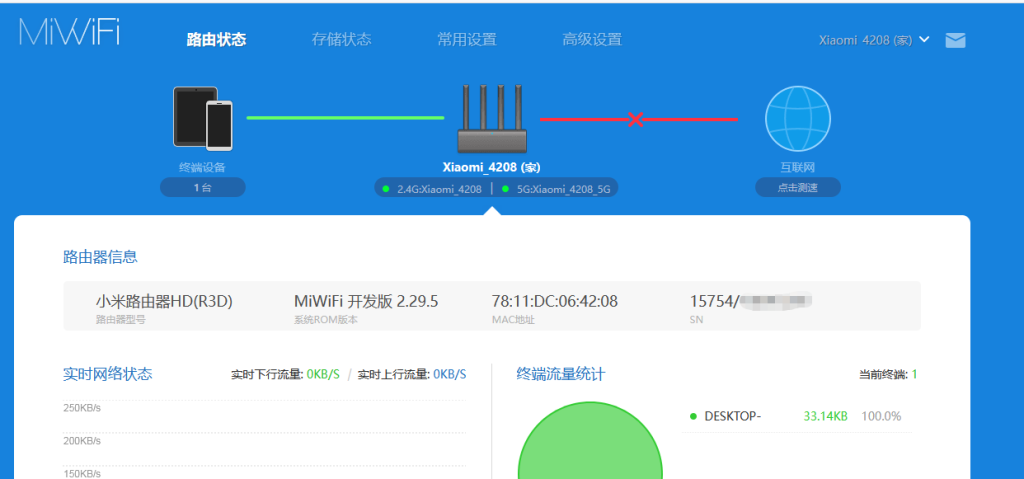Open the 高级设置 tab
1024x479 pixels.
click(592, 39)
